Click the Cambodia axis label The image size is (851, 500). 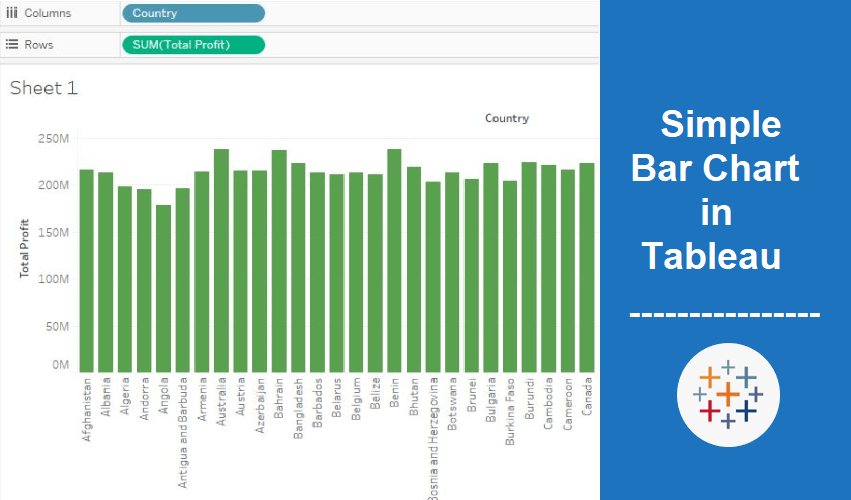click(x=549, y=403)
